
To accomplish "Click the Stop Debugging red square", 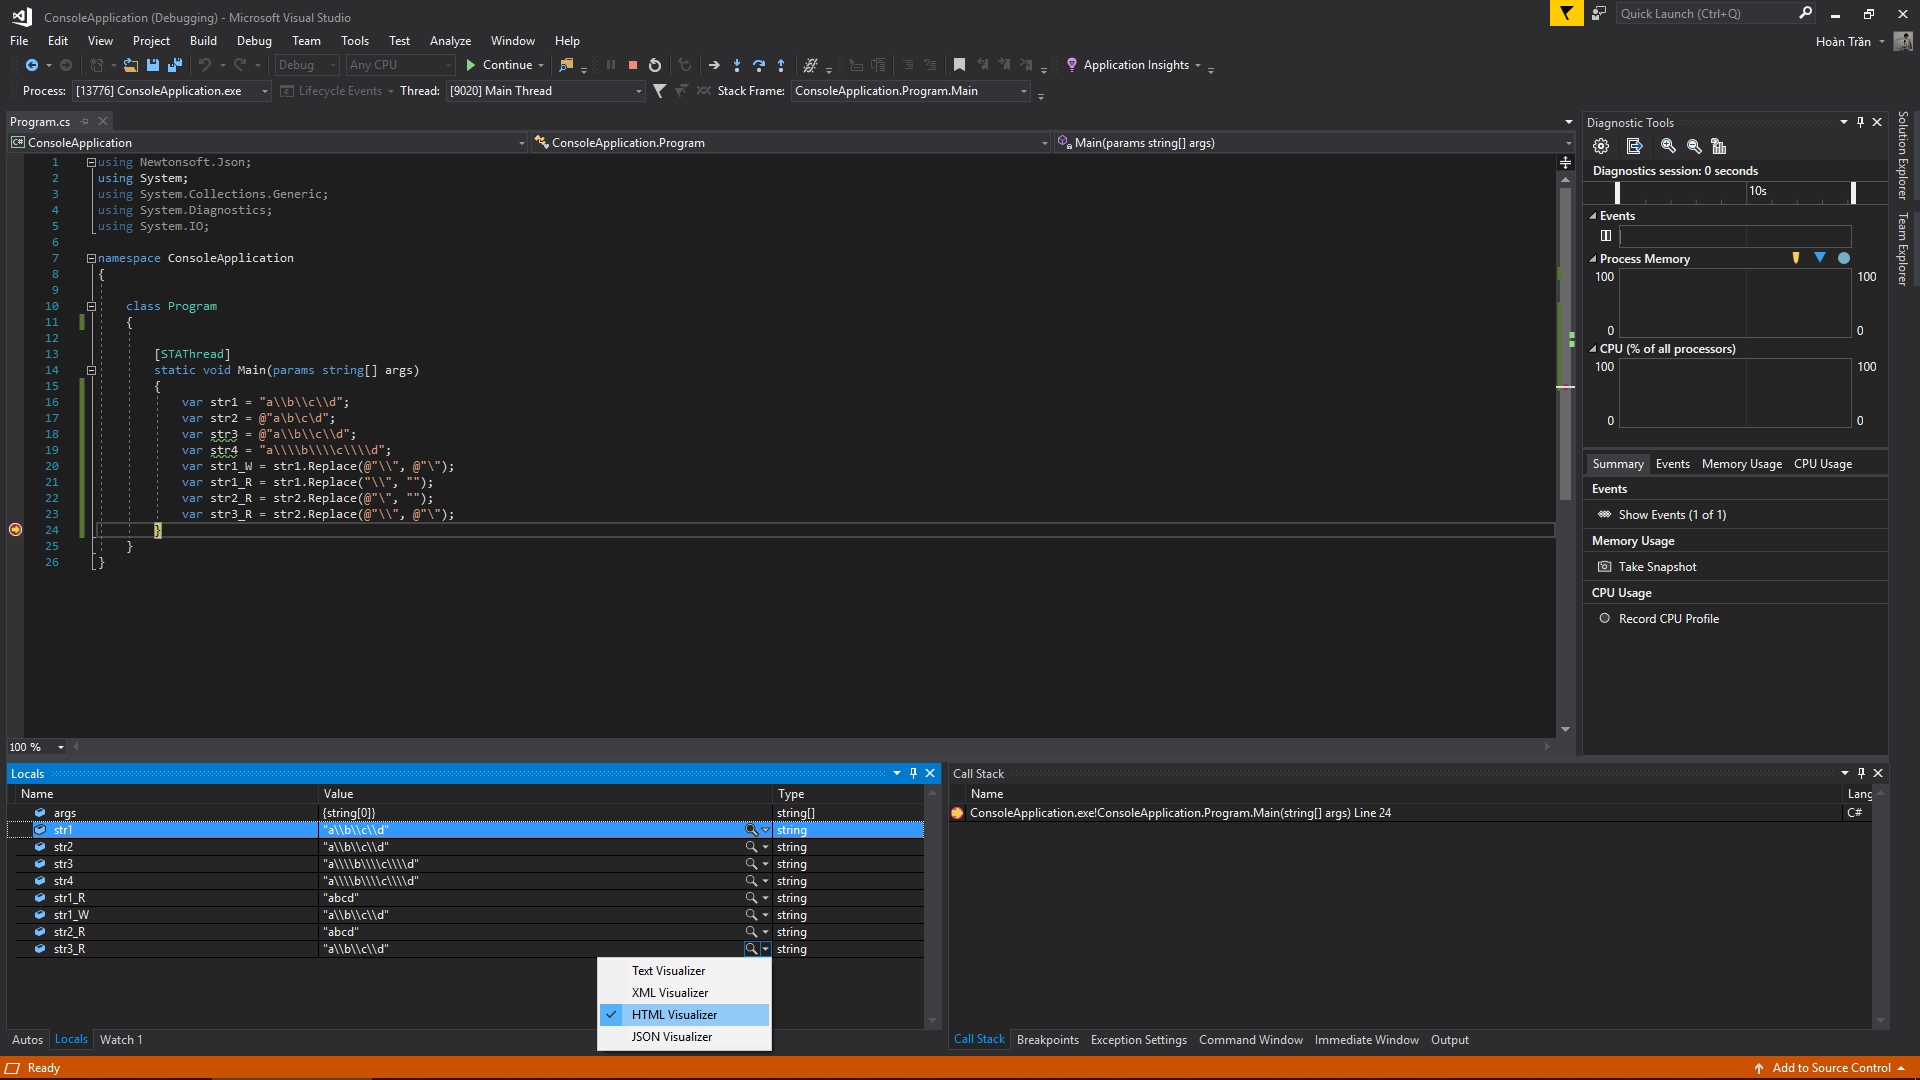I will (x=632, y=65).
